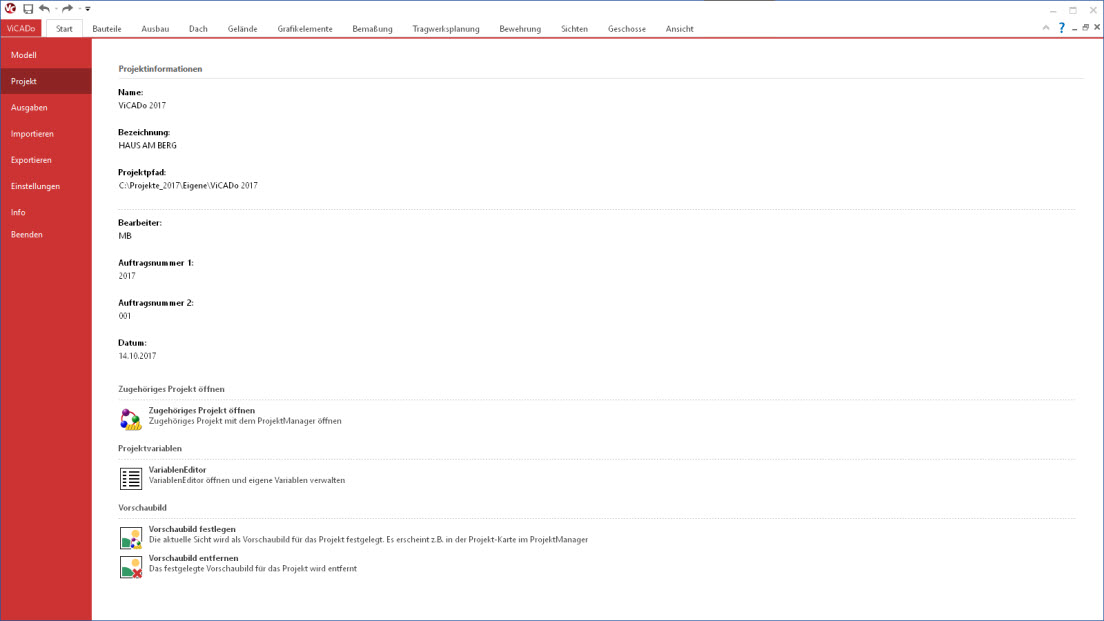Open the Grafikelemente ribbon tab
The image size is (1104, 621).
(305, 29)
